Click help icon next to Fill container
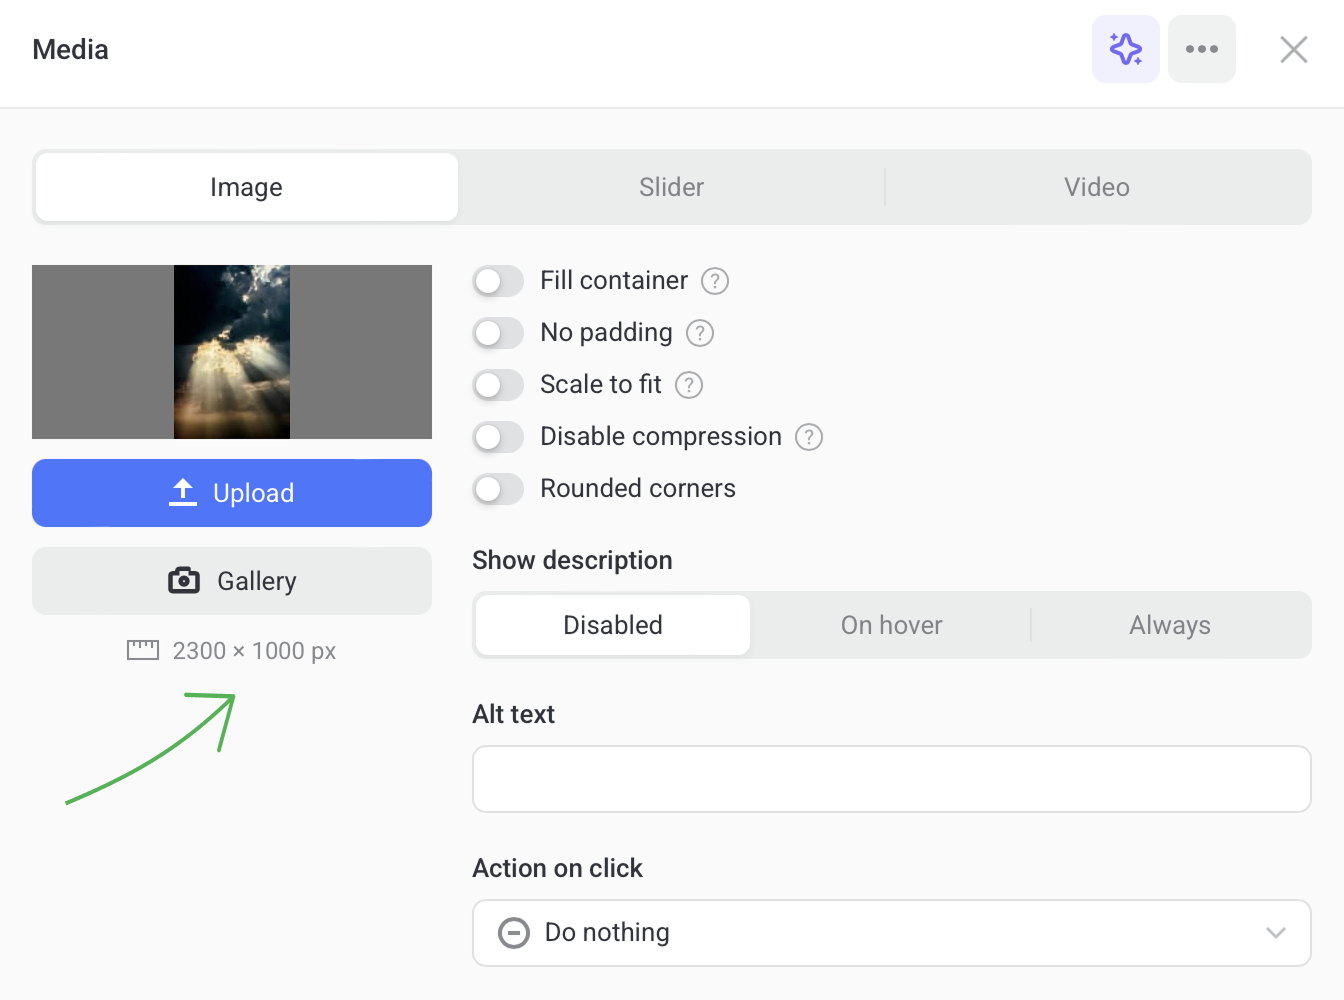The image size is (1344, 1000). pyautogui.click(x=715, y=281)
